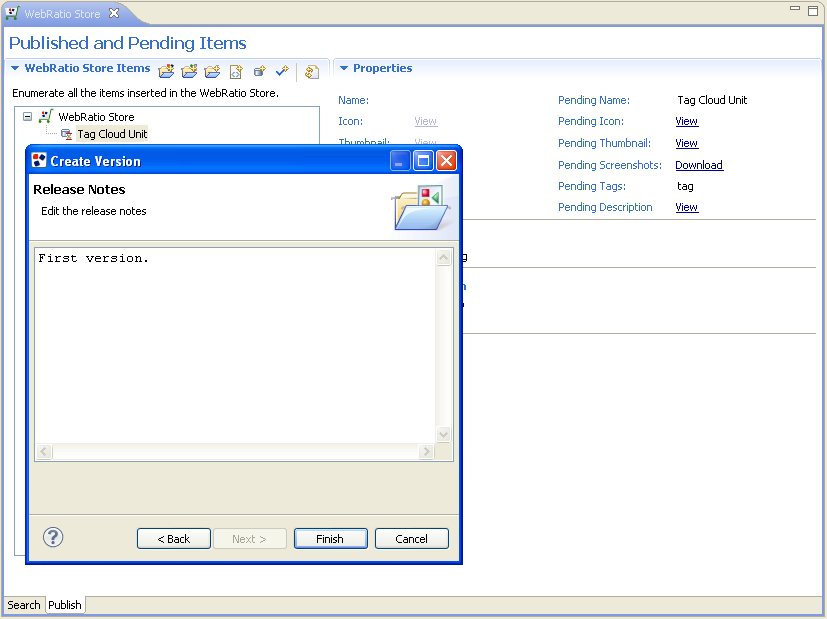This screenshot has height=619, width=827.
Task: Select the Tag Cloud Unit tree item
Action: click(x=112, y=134)
